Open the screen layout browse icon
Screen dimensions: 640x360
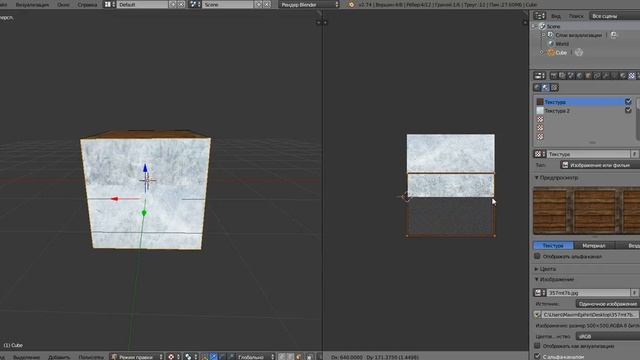point(109,4)
